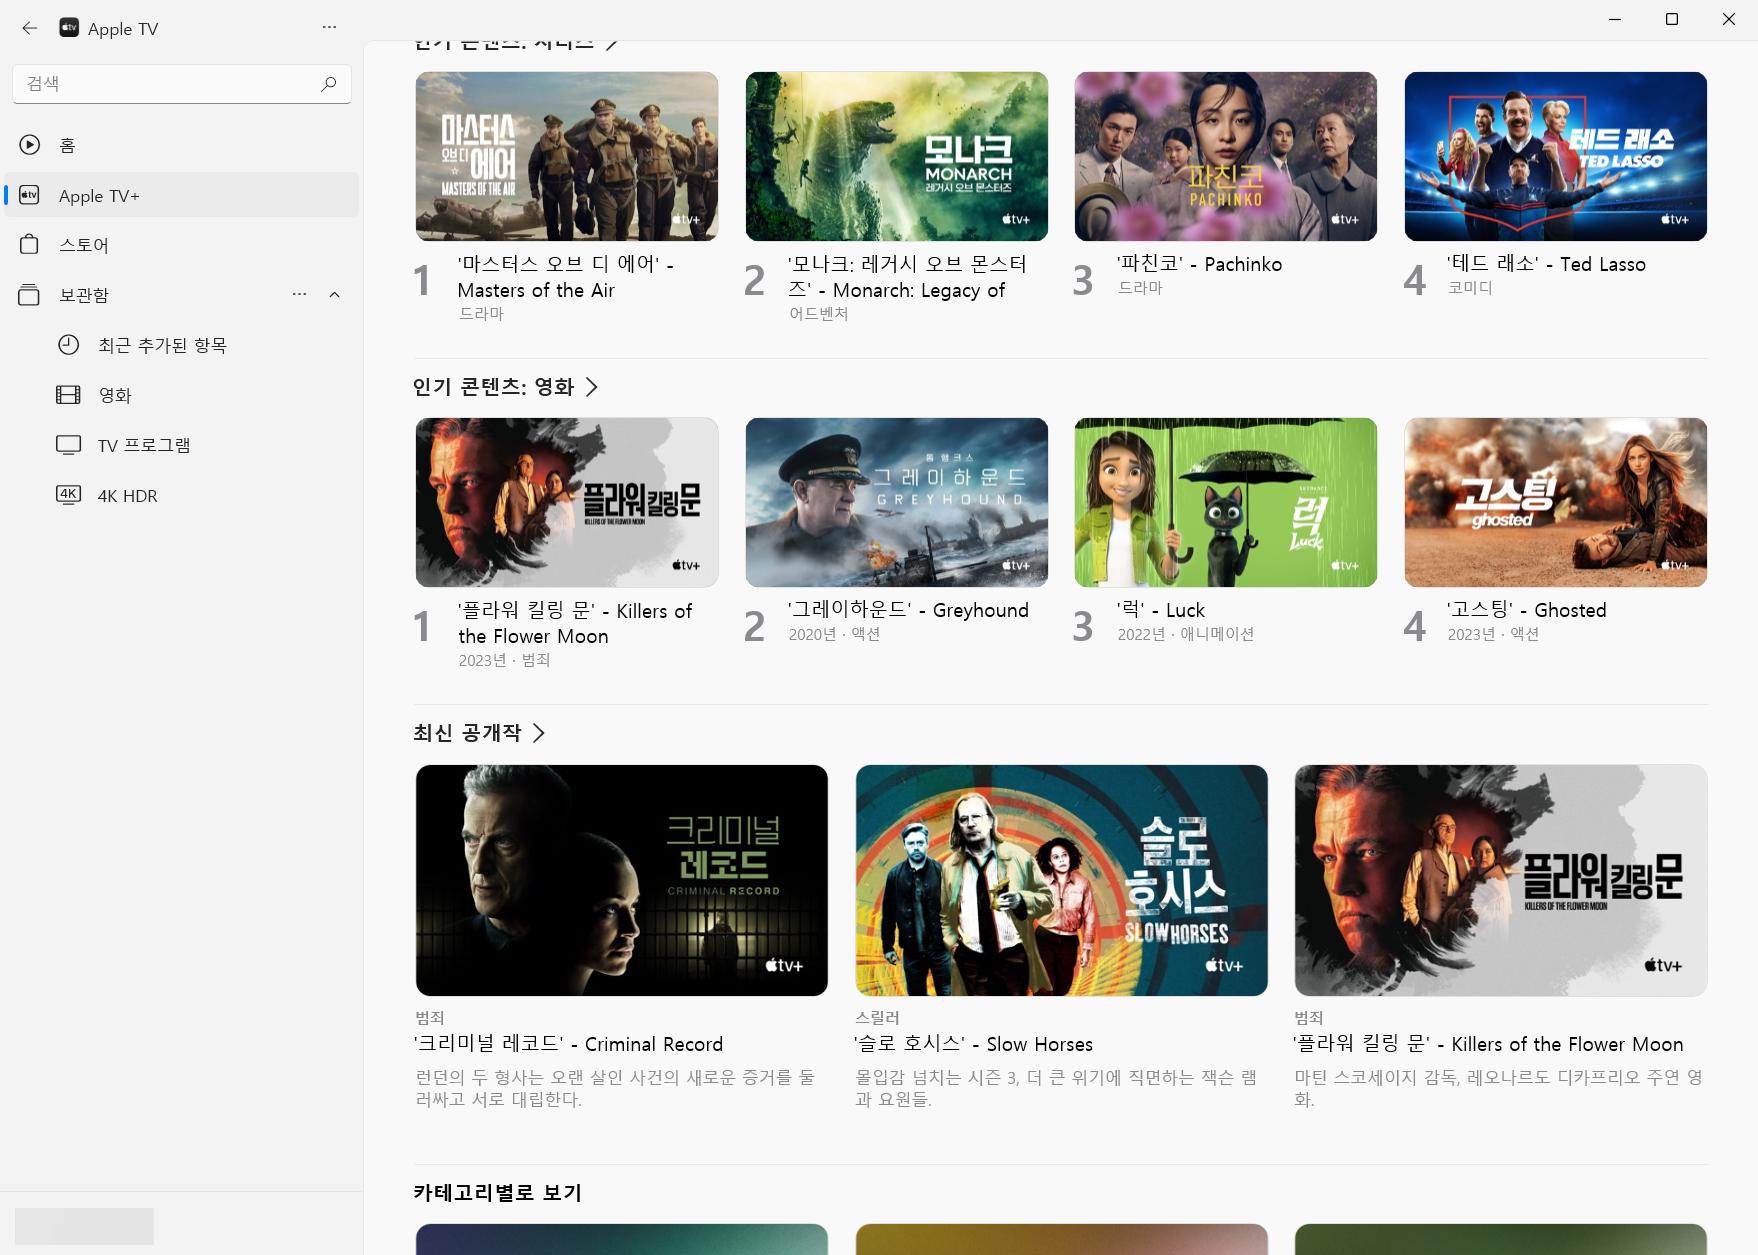Screen dimensions: 1758x1255
Task: Open the 영화 library item
Action: 181,395
